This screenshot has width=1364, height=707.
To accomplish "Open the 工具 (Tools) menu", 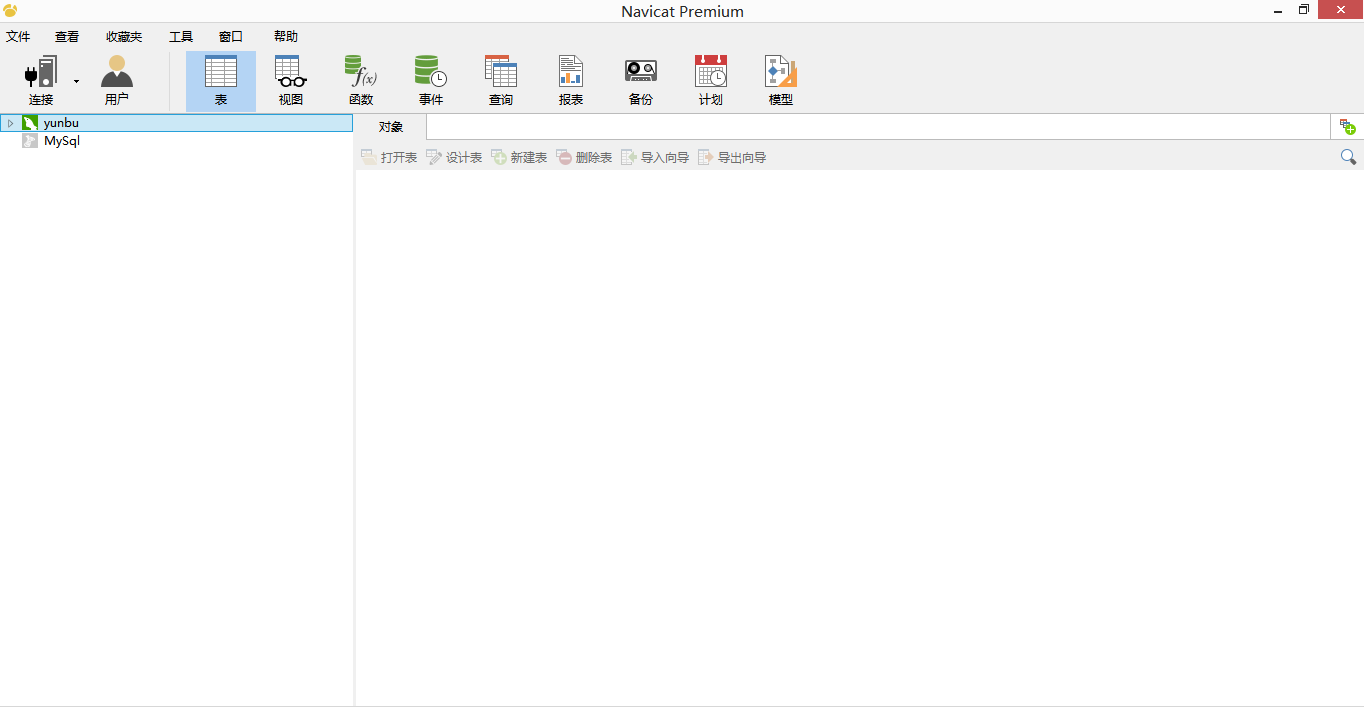I will 181,36.
